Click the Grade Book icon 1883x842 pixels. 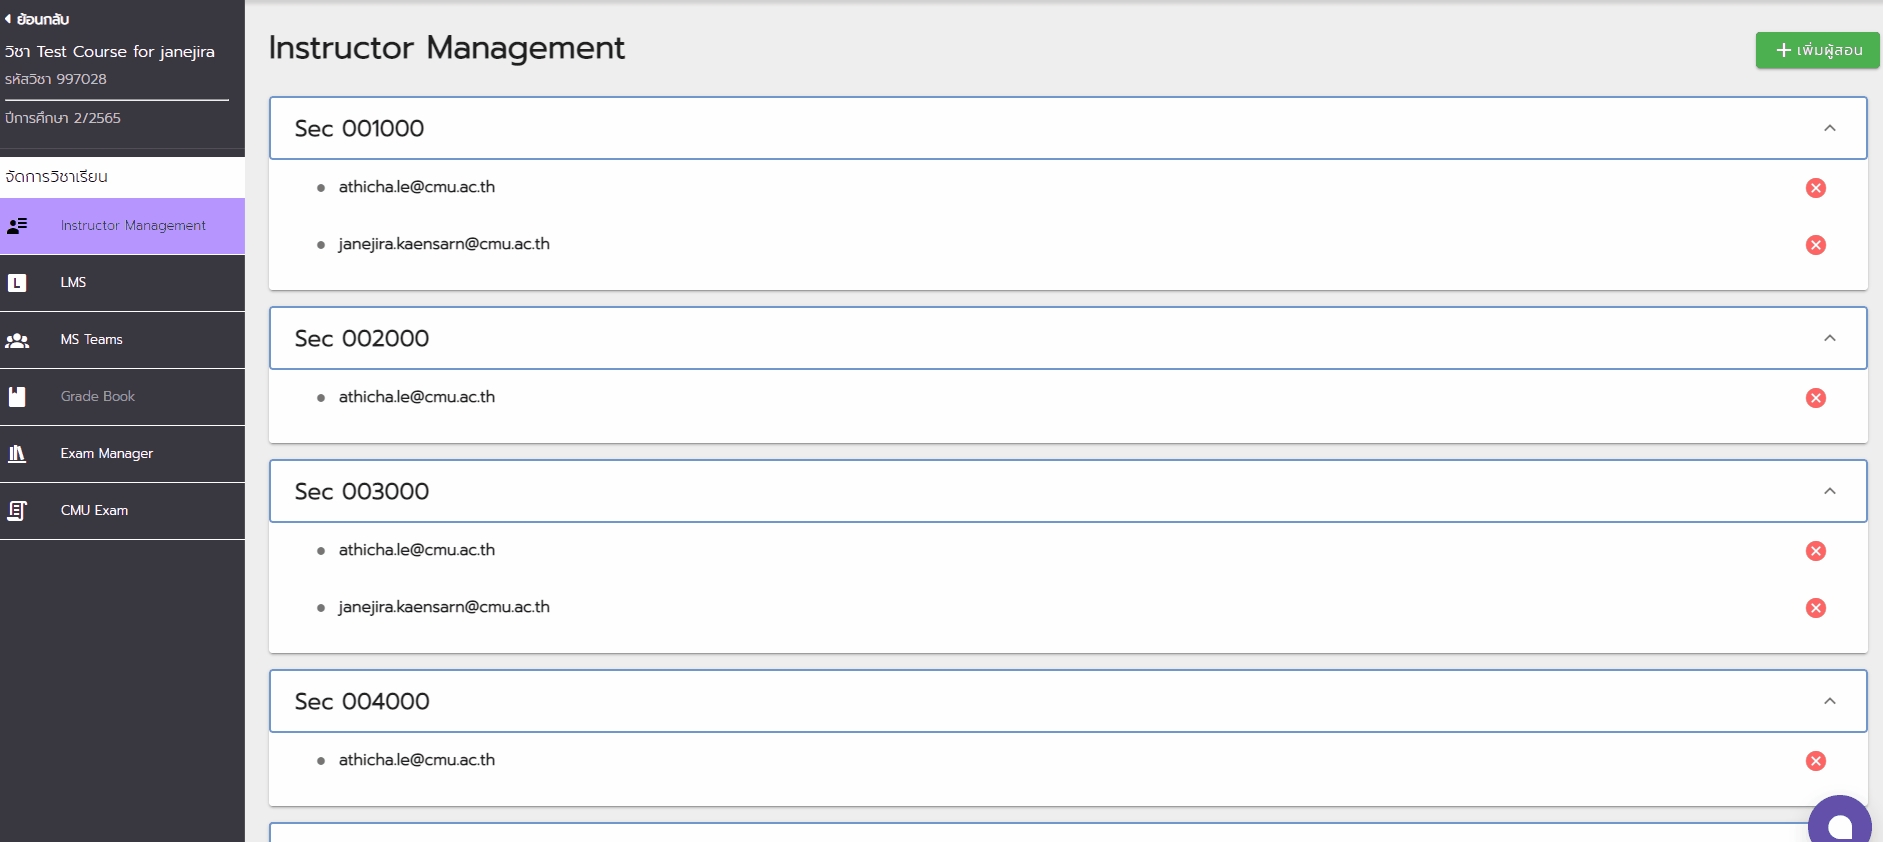17,397
